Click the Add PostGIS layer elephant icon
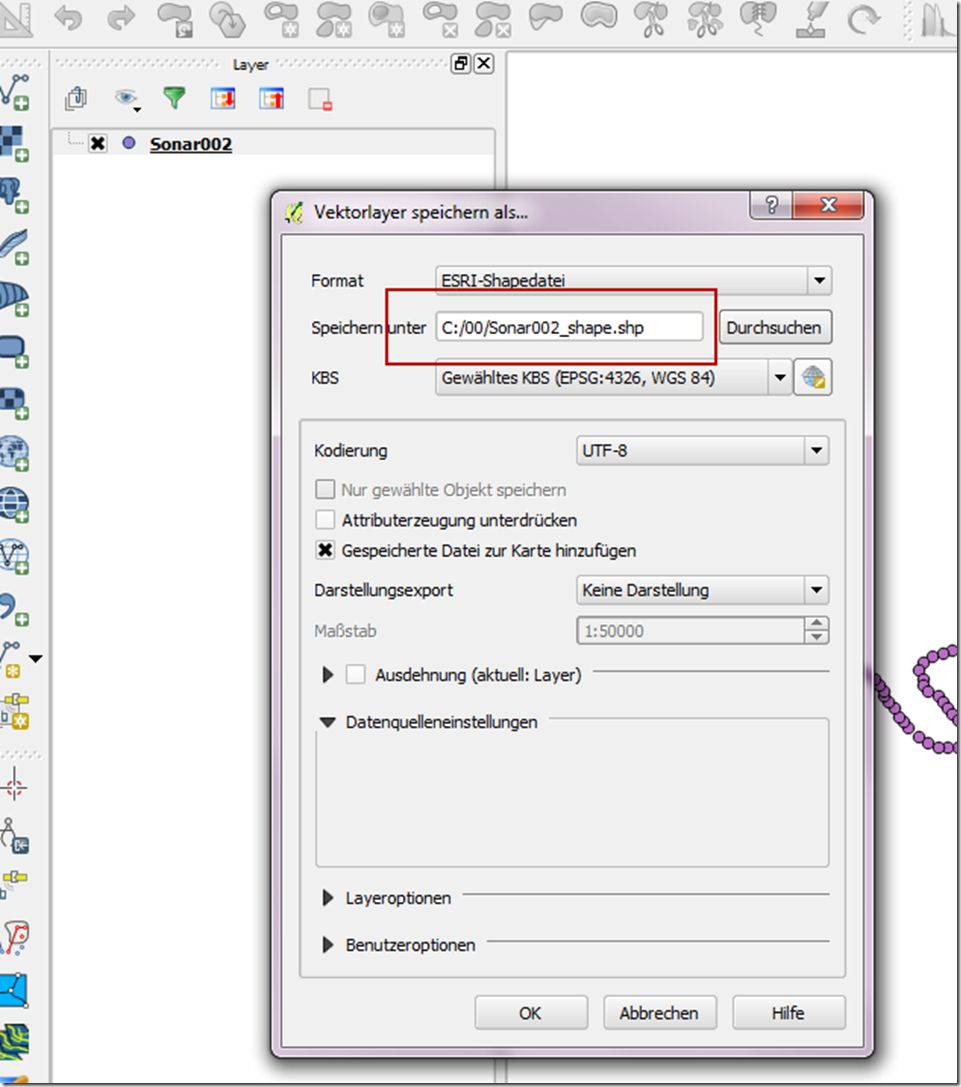Screen dimensions: 961x1087 pos(14,193)
